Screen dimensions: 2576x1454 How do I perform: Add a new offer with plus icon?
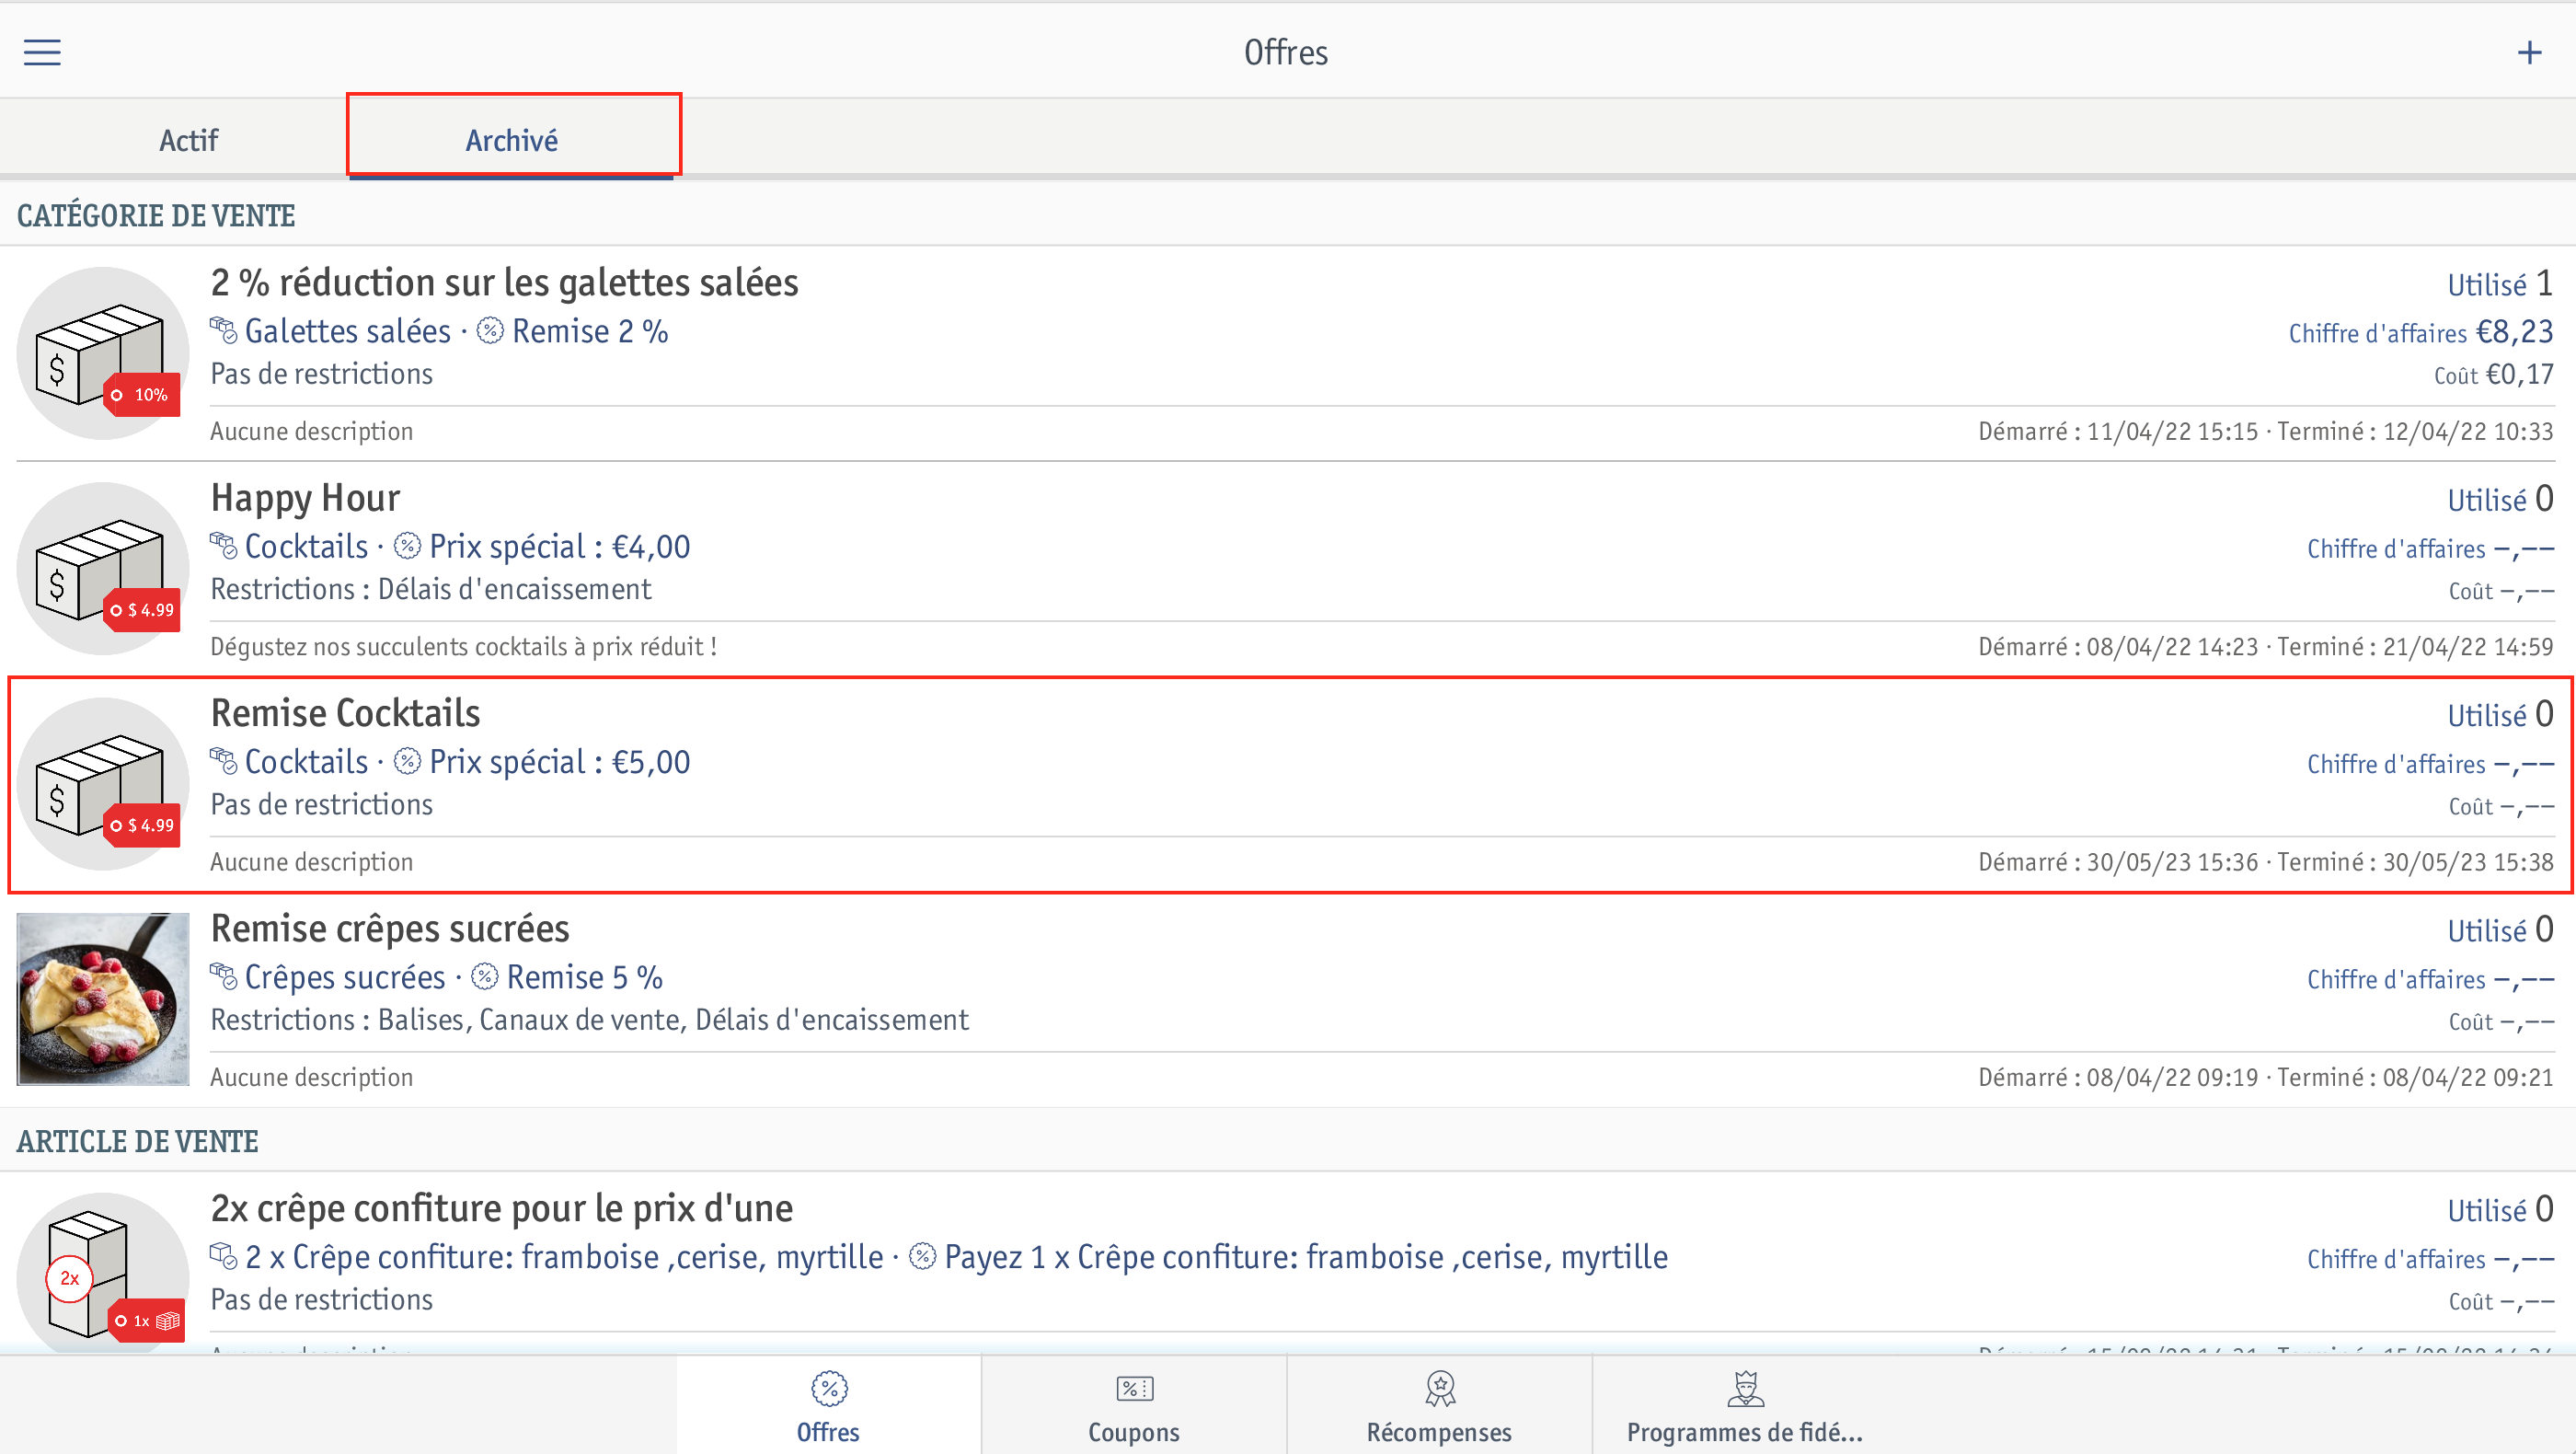click(x=2529, y=52)
